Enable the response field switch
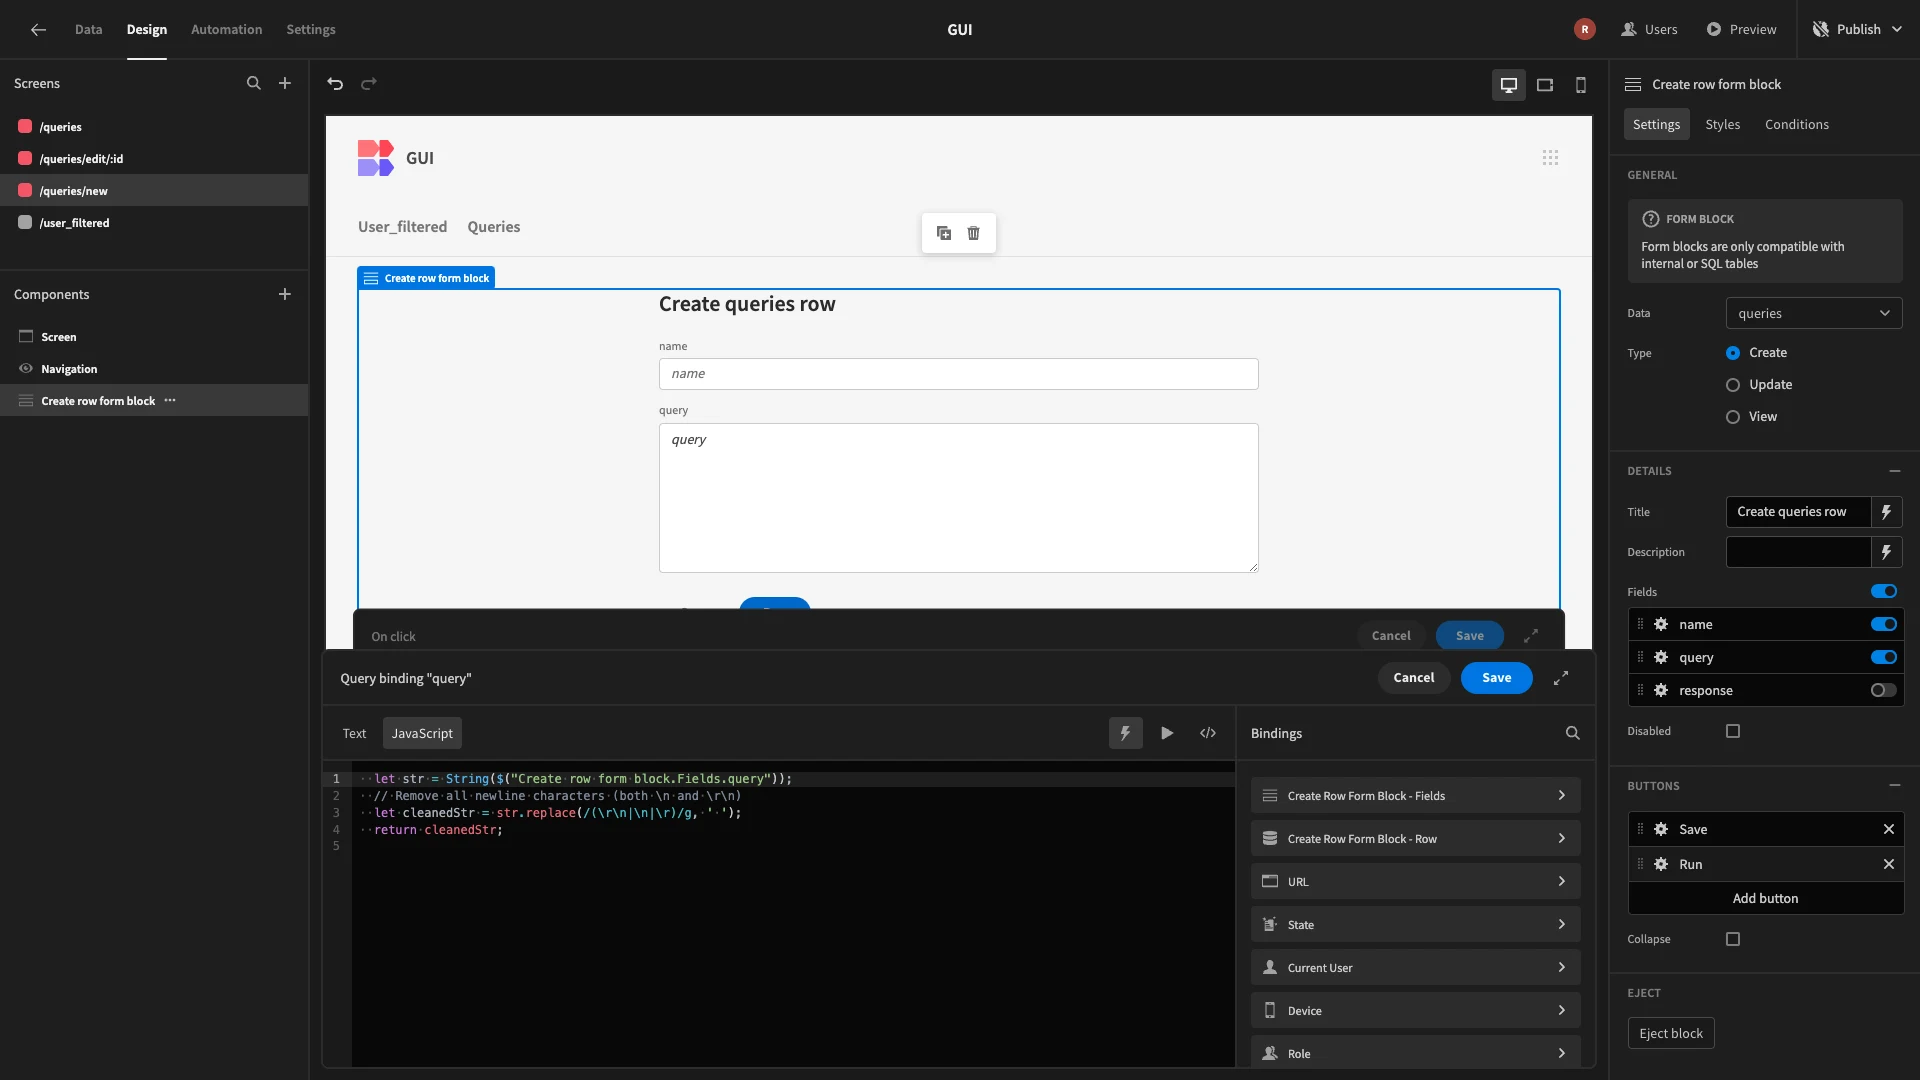 pyautogui.click(x=1884, y=690)
